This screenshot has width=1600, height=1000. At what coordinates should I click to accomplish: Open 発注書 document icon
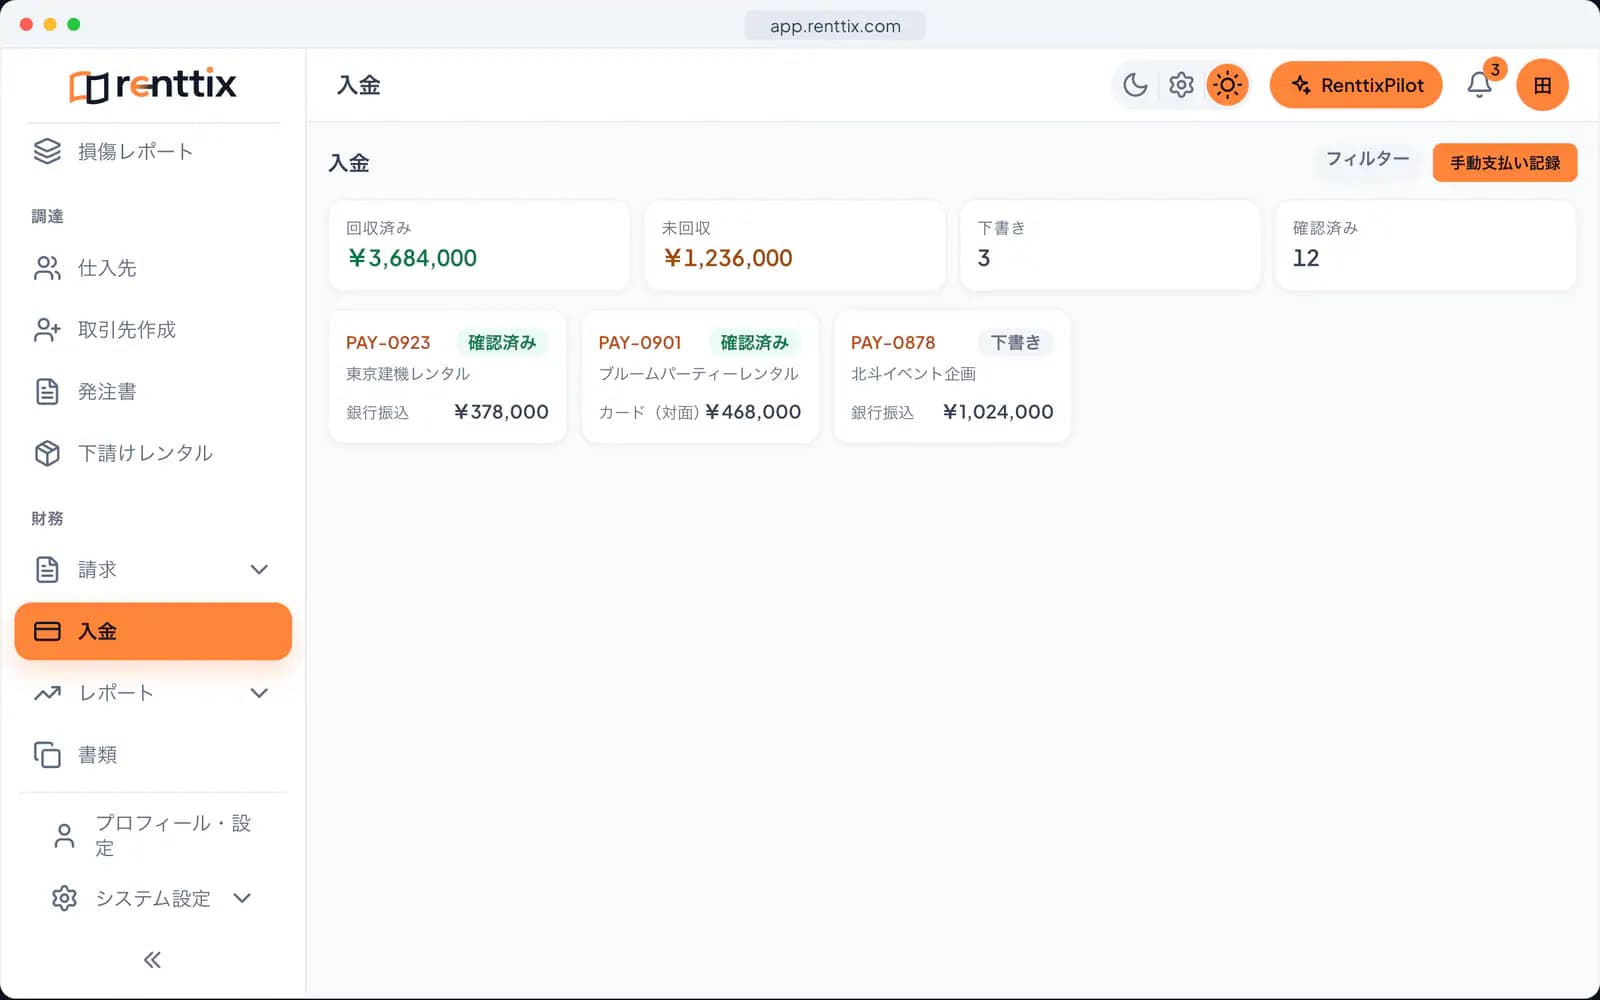[47, 391]
